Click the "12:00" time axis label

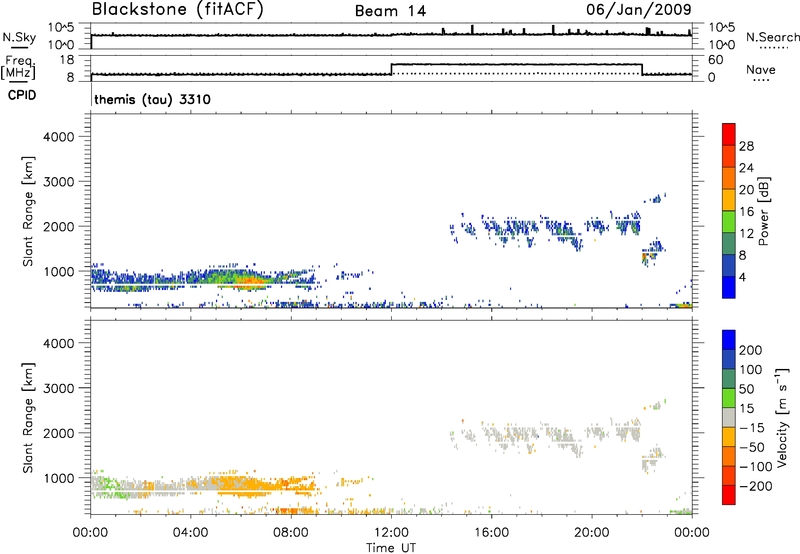[x=391, y=533]
